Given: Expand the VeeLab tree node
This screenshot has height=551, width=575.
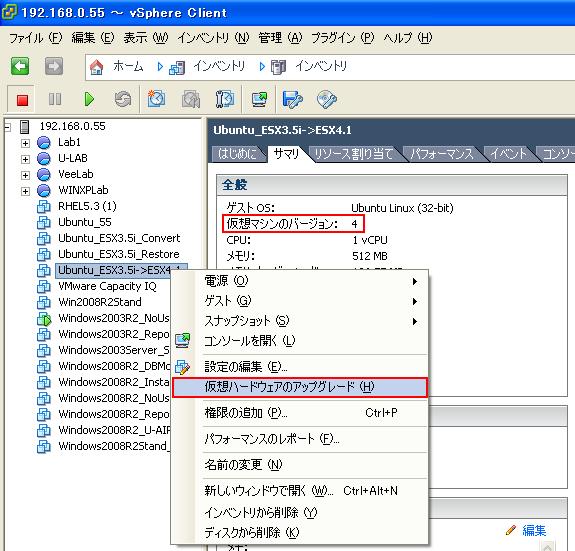Looking at the screenshot, I should [25, 175].
